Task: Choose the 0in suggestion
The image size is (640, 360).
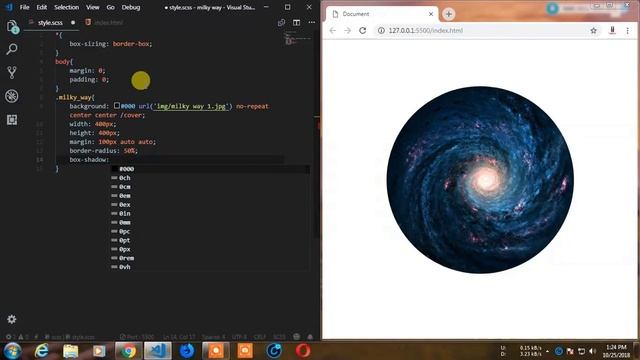Action: coord(210,213)
